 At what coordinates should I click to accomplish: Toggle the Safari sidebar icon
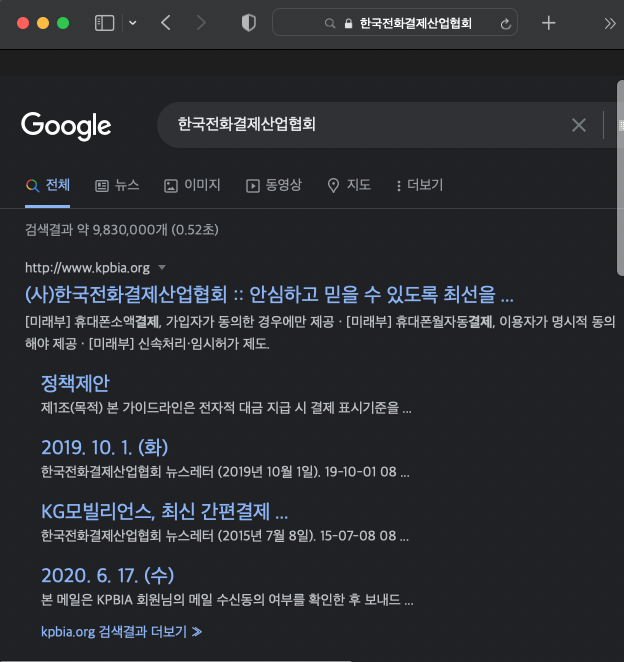(x=104, y=23)
